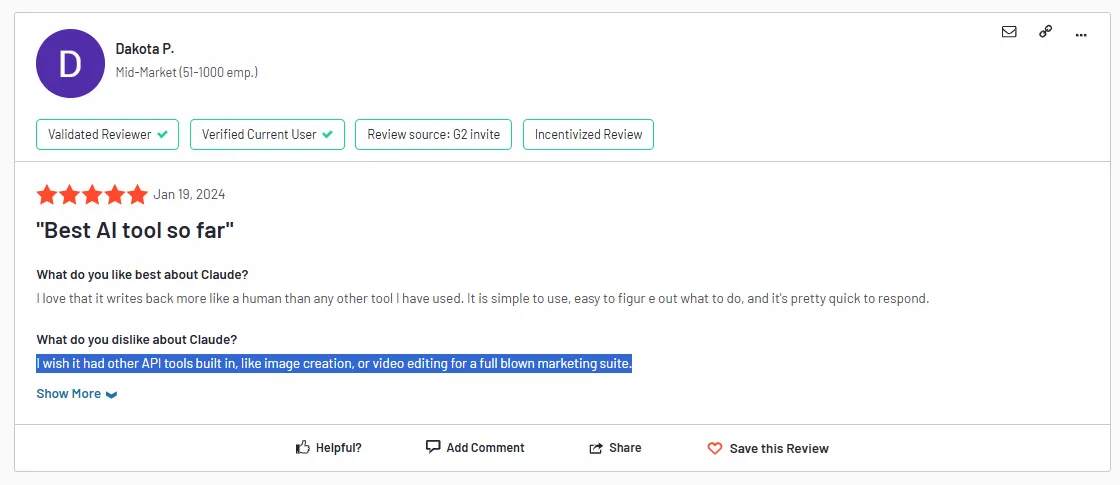Click the five-star rating
1120x485 pixels.
pos(92,194)
